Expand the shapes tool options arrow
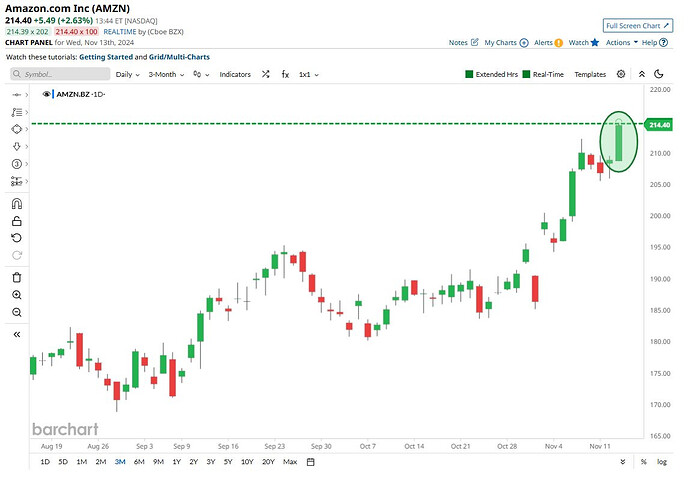Image resolution: width=690 pixels, height=481 pixels. point(27,129)
